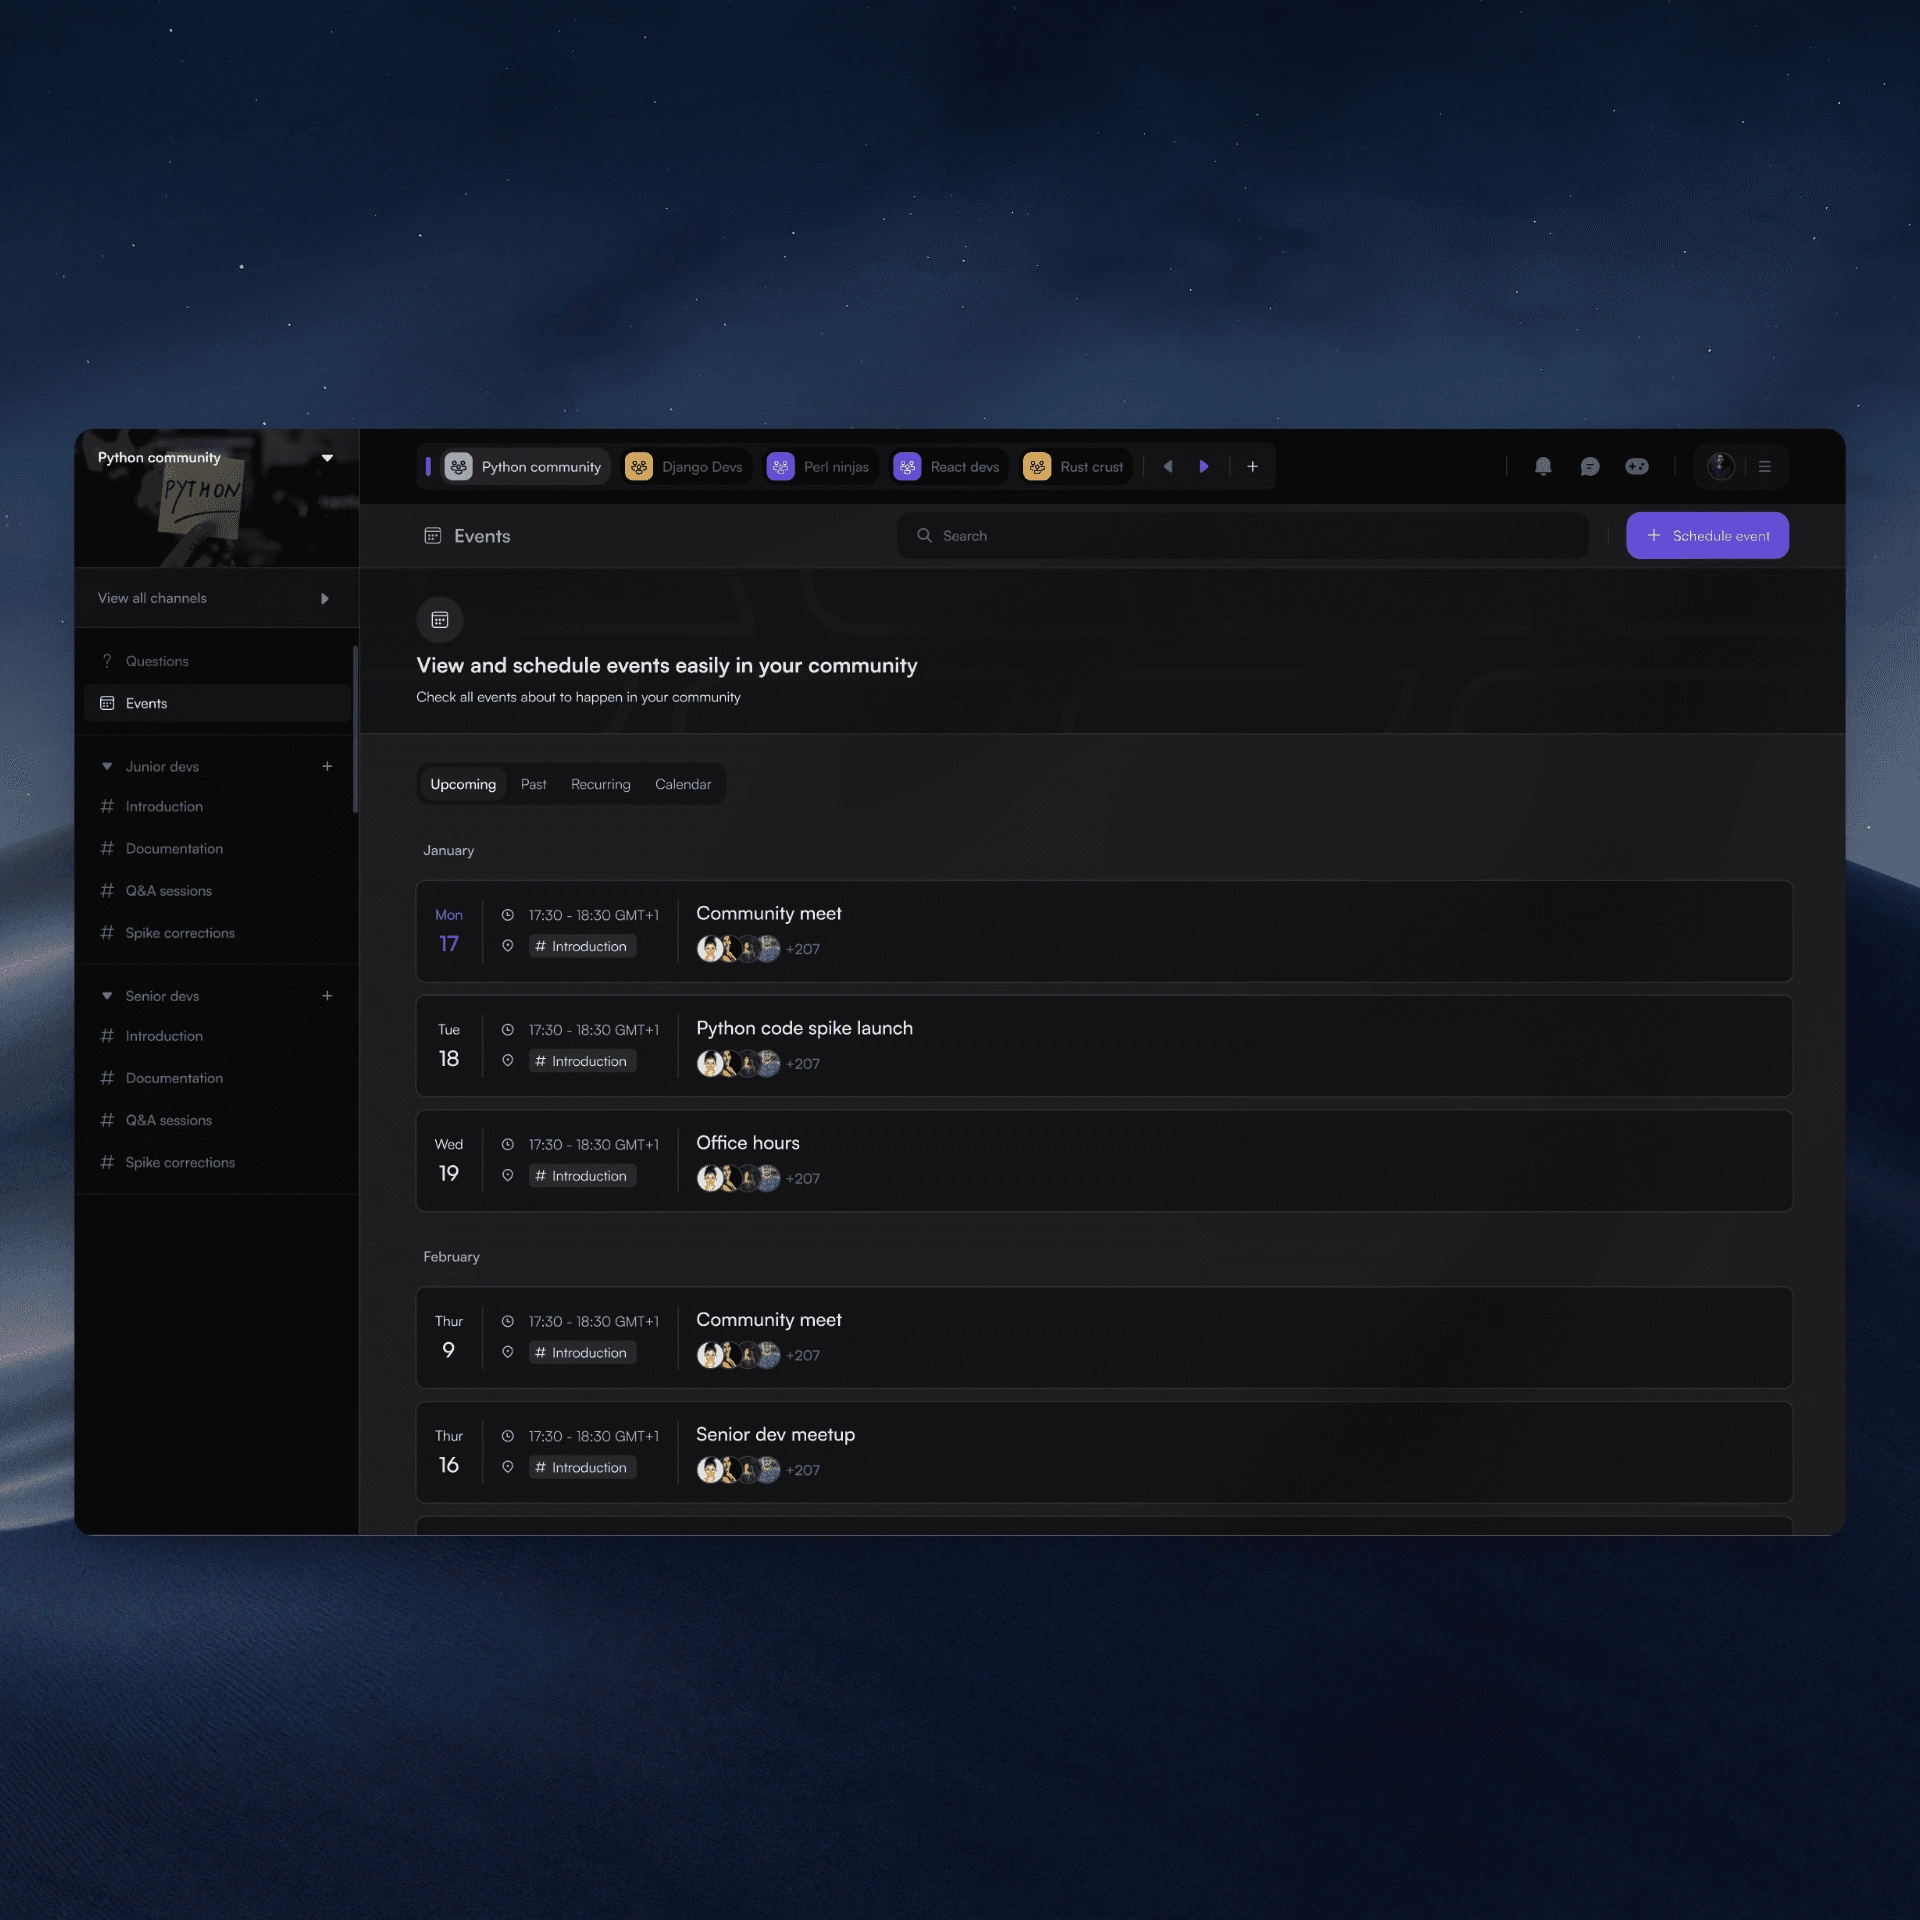Collapse the Senior devs channel group
Image resolution: width=1920 pixels, height=1920 pixels.
tap(107, 996)
